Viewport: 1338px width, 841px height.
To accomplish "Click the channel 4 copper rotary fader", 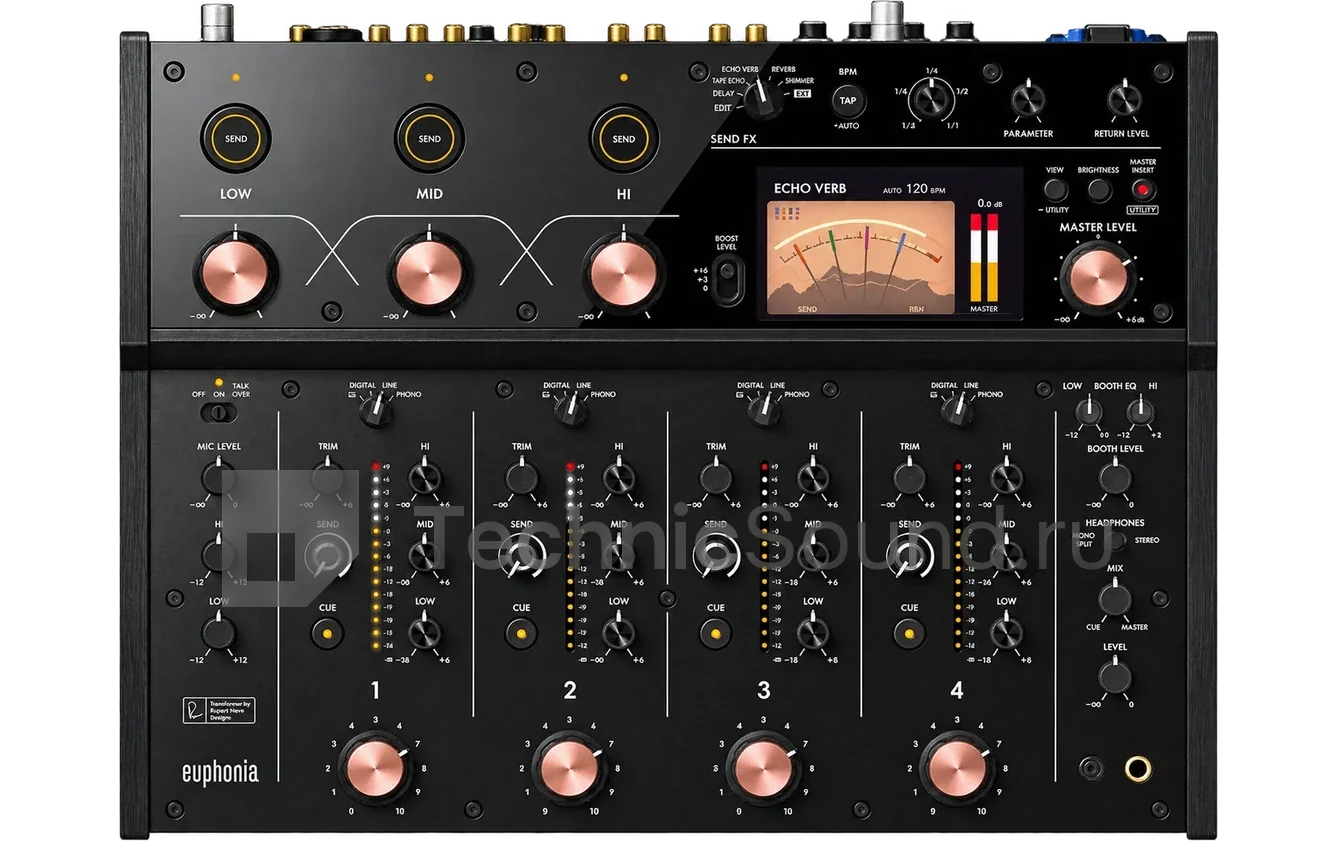I will [x=957, y=769].
